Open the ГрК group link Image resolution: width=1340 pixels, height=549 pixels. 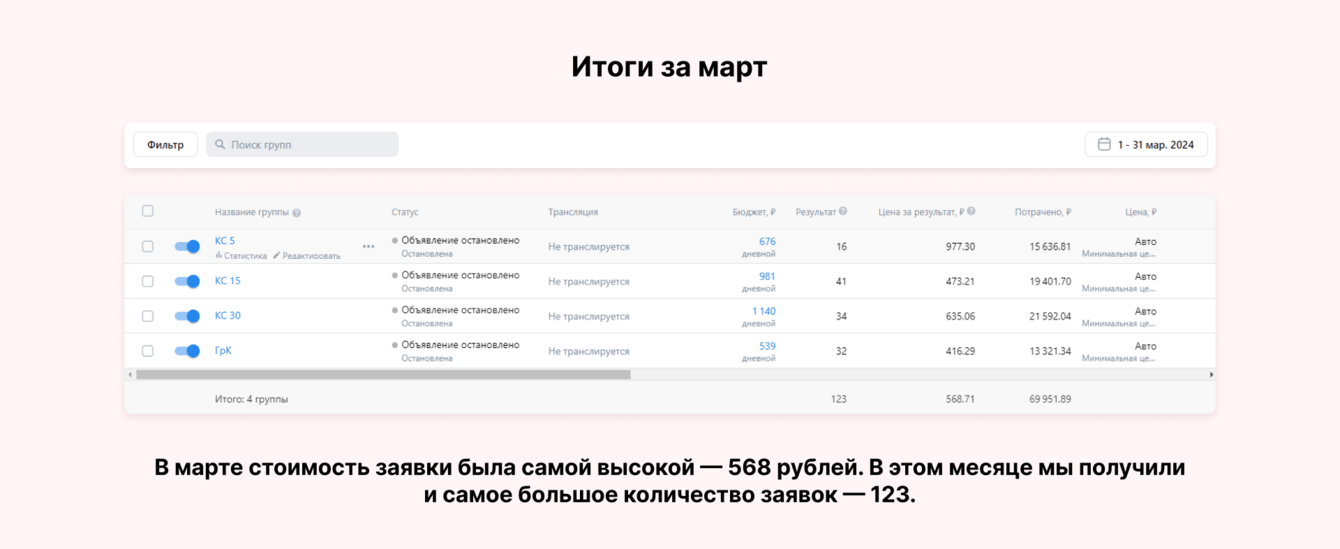tap(223, 351)
